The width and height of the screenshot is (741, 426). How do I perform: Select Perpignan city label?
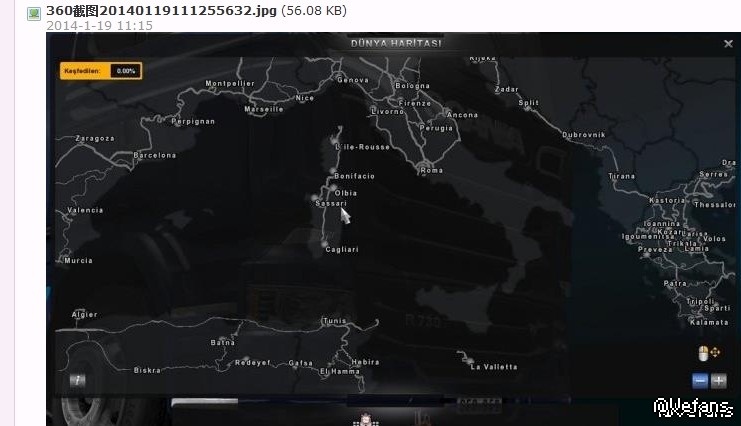tap(193, 122)
